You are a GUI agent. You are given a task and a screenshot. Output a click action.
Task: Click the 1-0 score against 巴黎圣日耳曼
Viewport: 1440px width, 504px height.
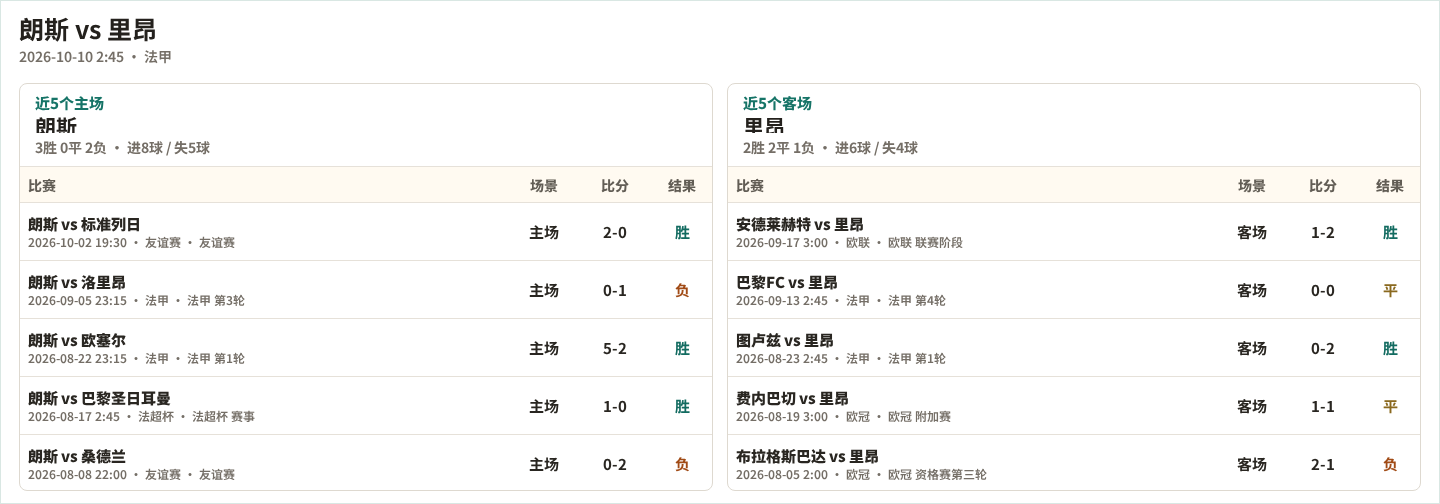point(615,406)
